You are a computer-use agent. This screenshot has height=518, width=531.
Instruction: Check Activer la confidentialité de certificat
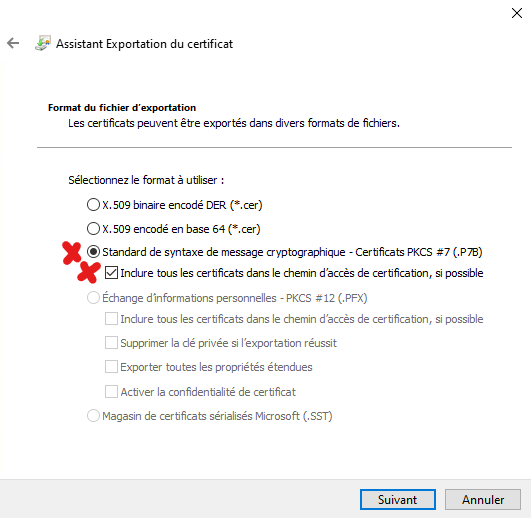point(111,392)
